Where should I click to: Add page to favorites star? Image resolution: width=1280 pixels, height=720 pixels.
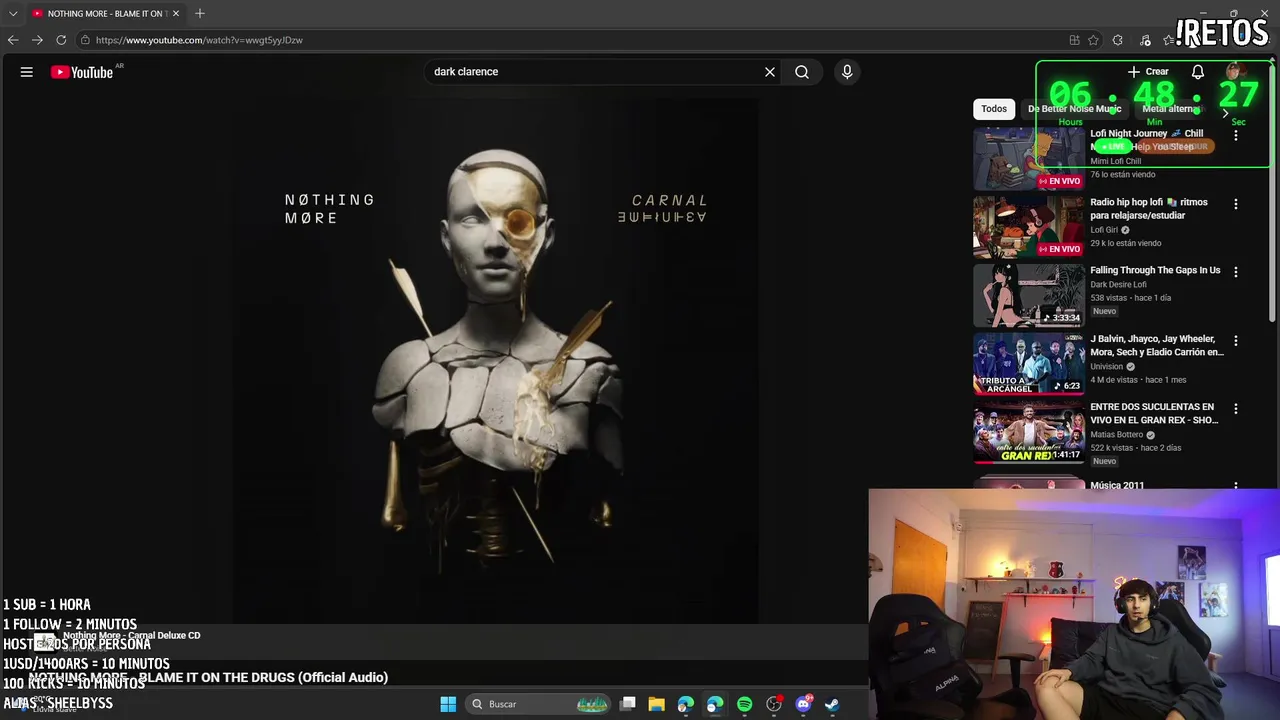tap(1093, 40)
